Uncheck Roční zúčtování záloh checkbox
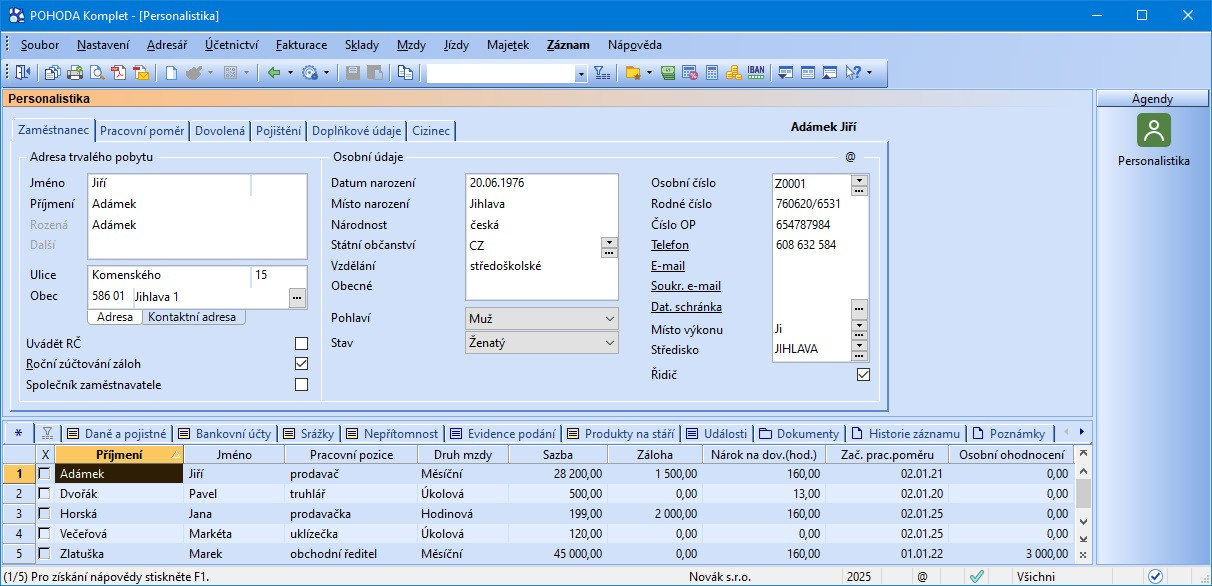 301,364
